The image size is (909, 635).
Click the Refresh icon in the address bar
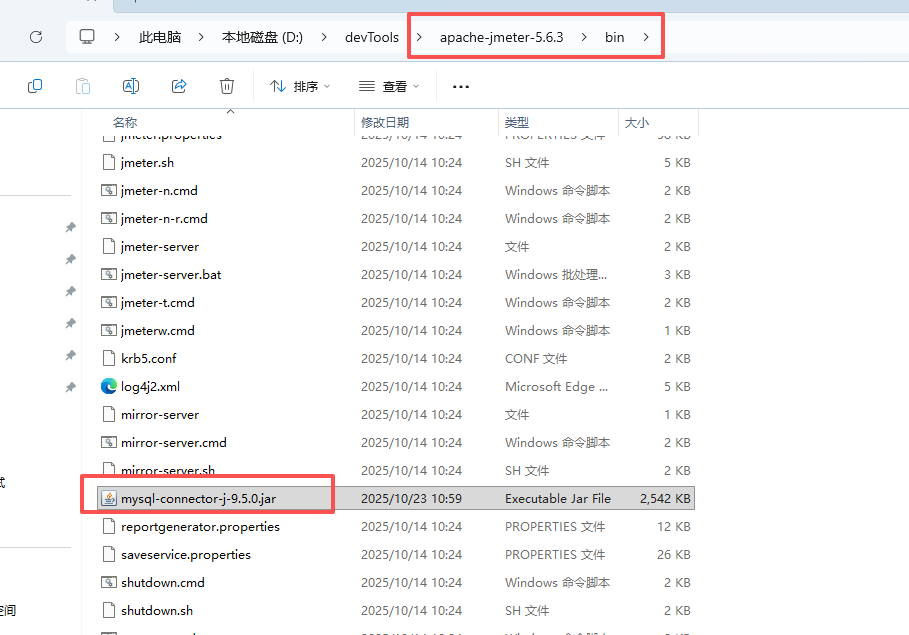(x=36, y=36)
